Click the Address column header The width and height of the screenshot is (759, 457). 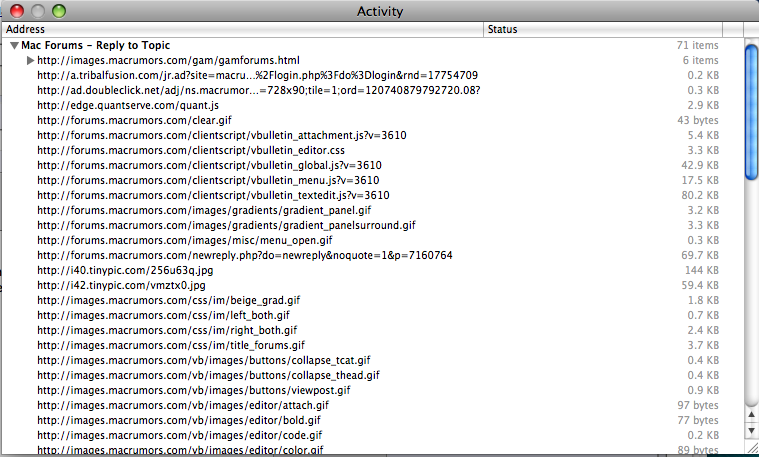click(242, 29)
